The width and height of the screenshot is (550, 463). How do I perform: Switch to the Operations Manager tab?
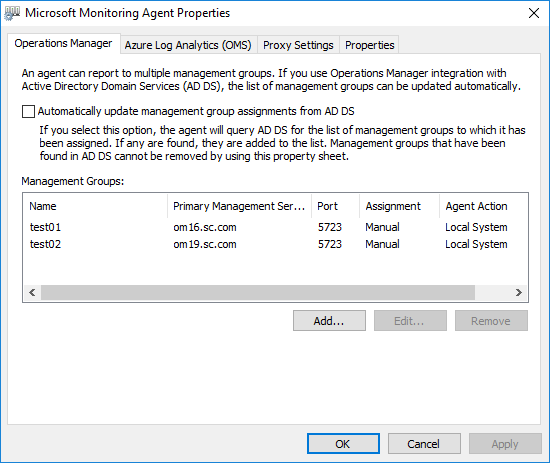63,43
